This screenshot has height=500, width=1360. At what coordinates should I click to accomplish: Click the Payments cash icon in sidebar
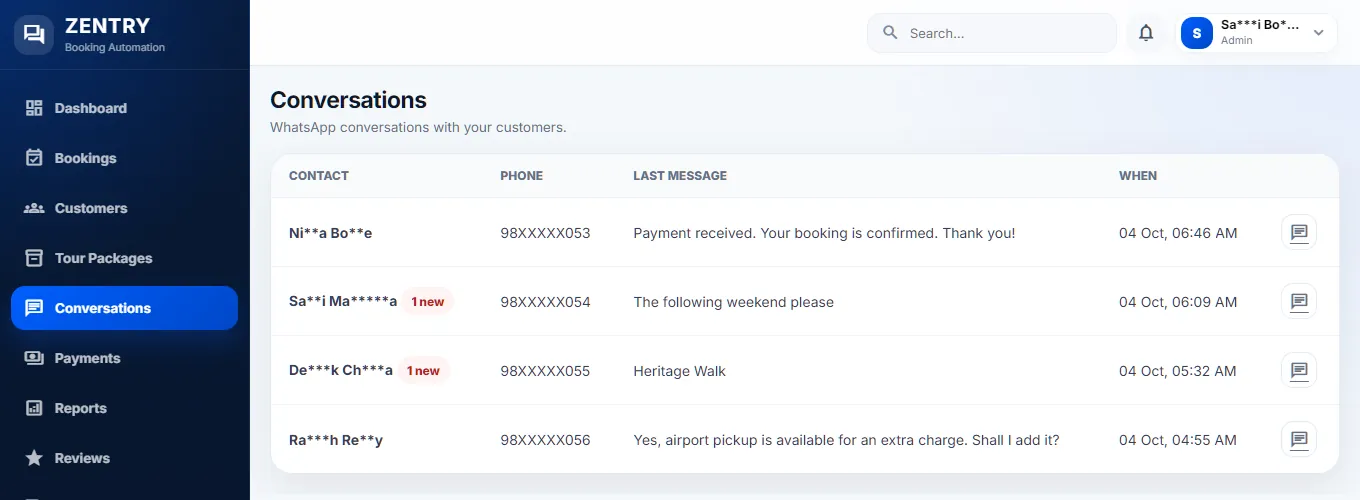[34, 358]
